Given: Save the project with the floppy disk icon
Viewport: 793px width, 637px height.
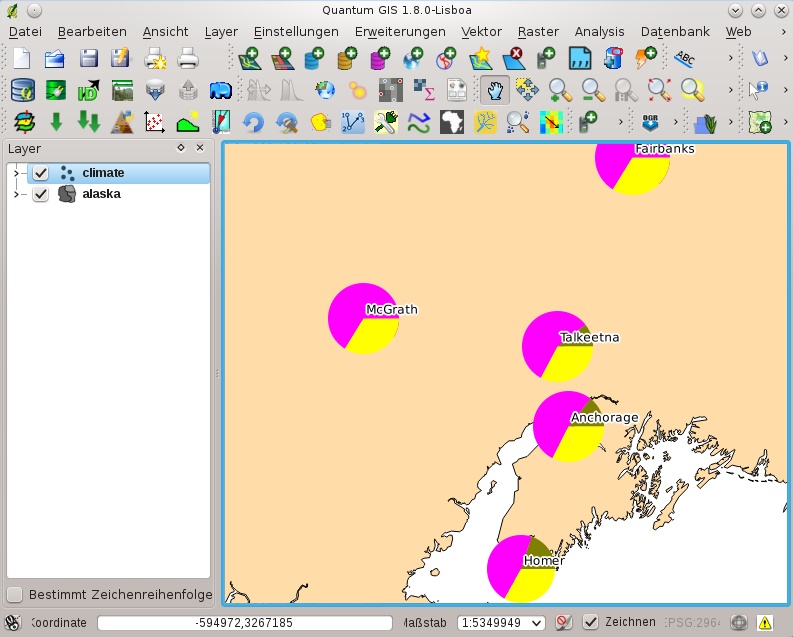Looking at the screenshot, I should coord(89,59).
